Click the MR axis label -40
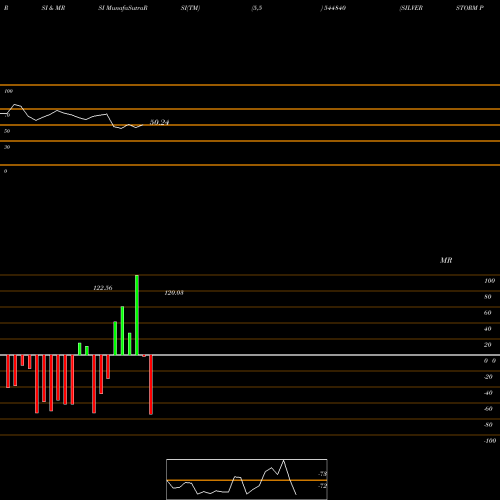The height and width of the screenshot is (500, 500). pyautogui.click(x=488, y=393)
